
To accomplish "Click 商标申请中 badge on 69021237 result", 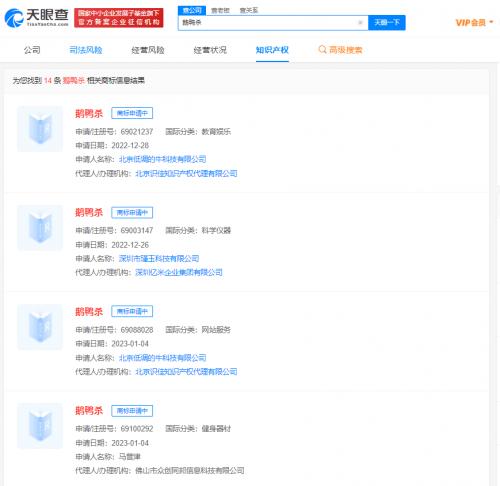I will [x=132, y=113].
